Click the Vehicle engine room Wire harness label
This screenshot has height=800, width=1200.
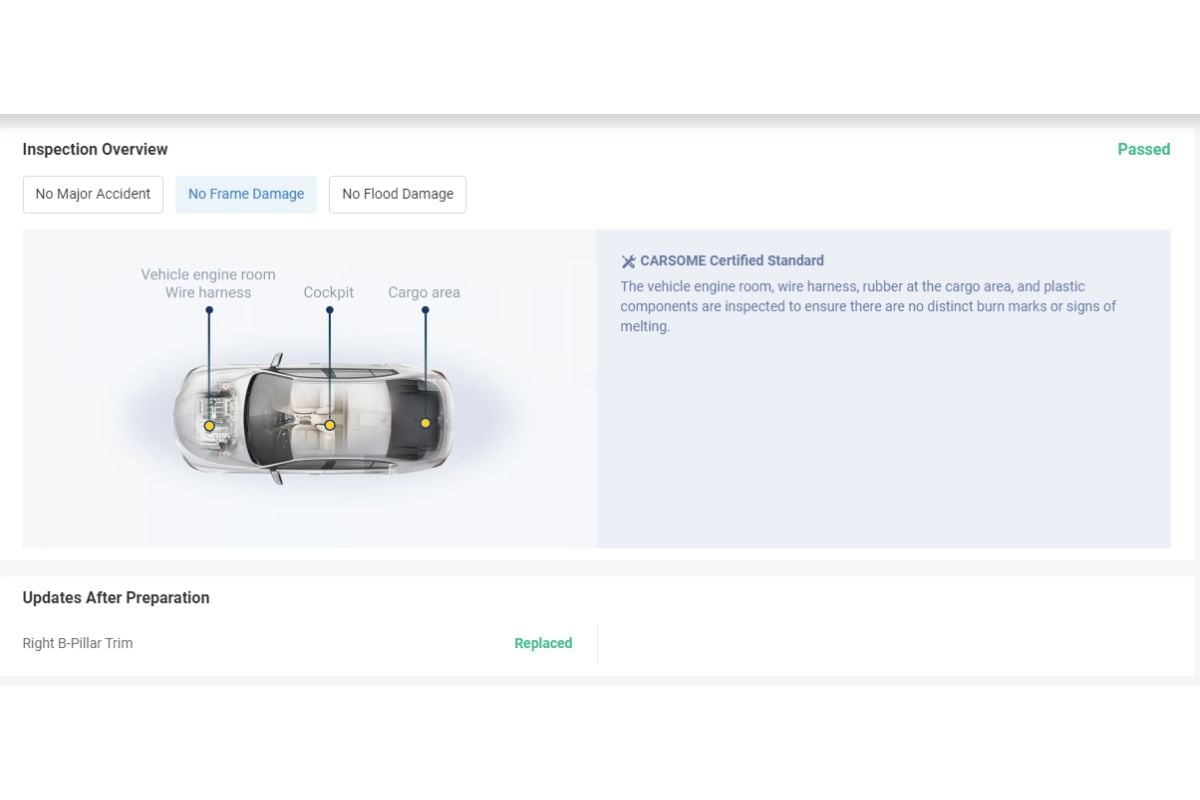click(x=208, y=283)
